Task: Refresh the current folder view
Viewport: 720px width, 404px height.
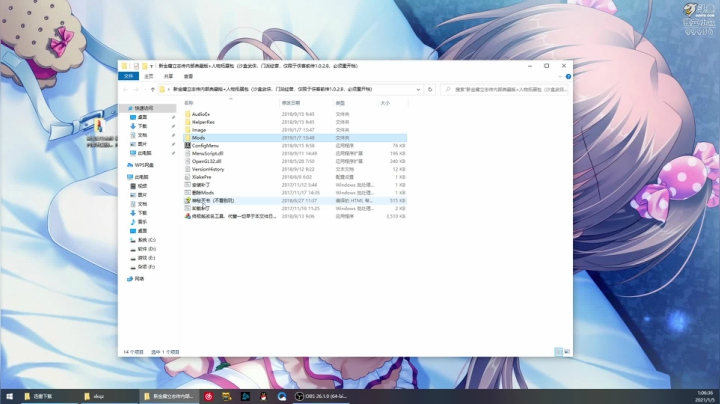Action: coord(430,90)
